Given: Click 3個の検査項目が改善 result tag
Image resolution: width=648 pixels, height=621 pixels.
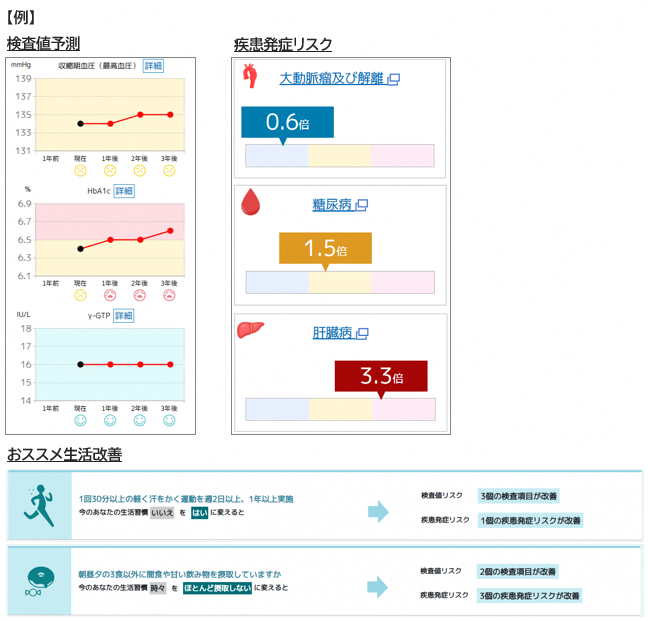Looking at the screenshot, I should pyautogui.click(x=519, y=496).
